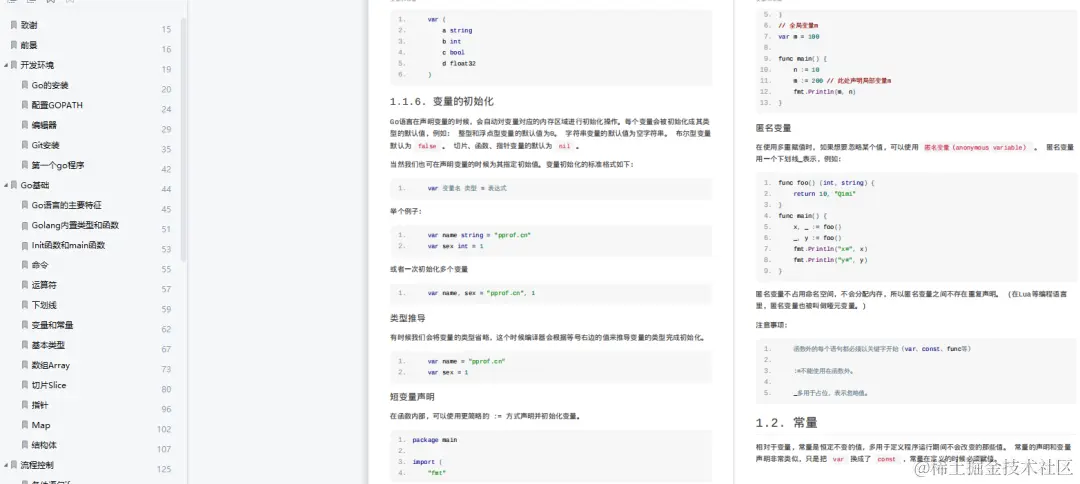Collapse the Go基础 outline section
1080x484 pixels.
[x=6, y=185]
